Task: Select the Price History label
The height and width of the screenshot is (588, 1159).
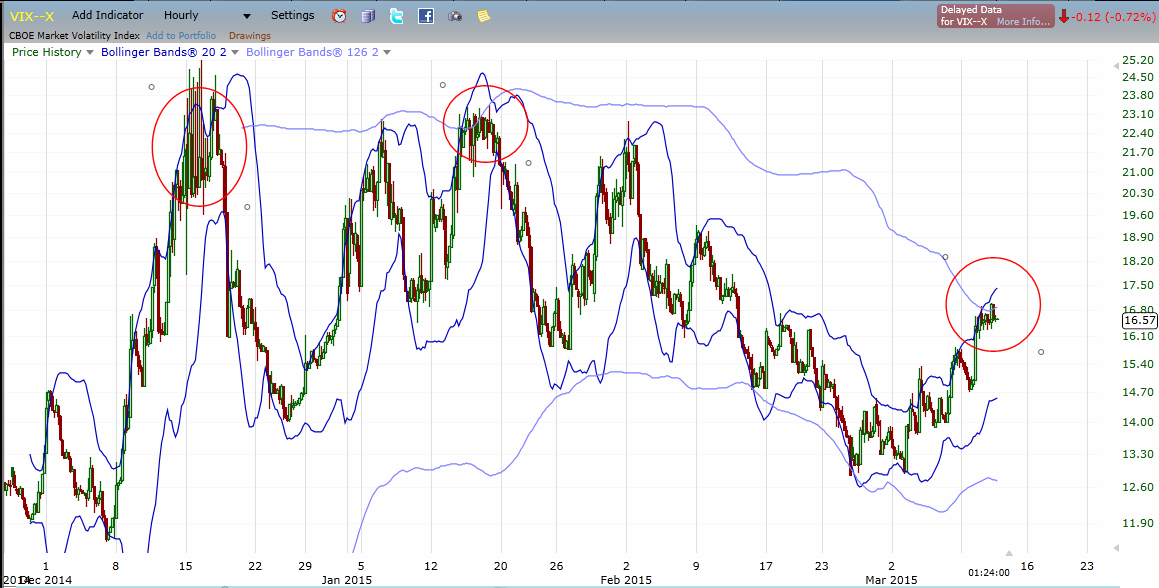Action: coord(47,53)
